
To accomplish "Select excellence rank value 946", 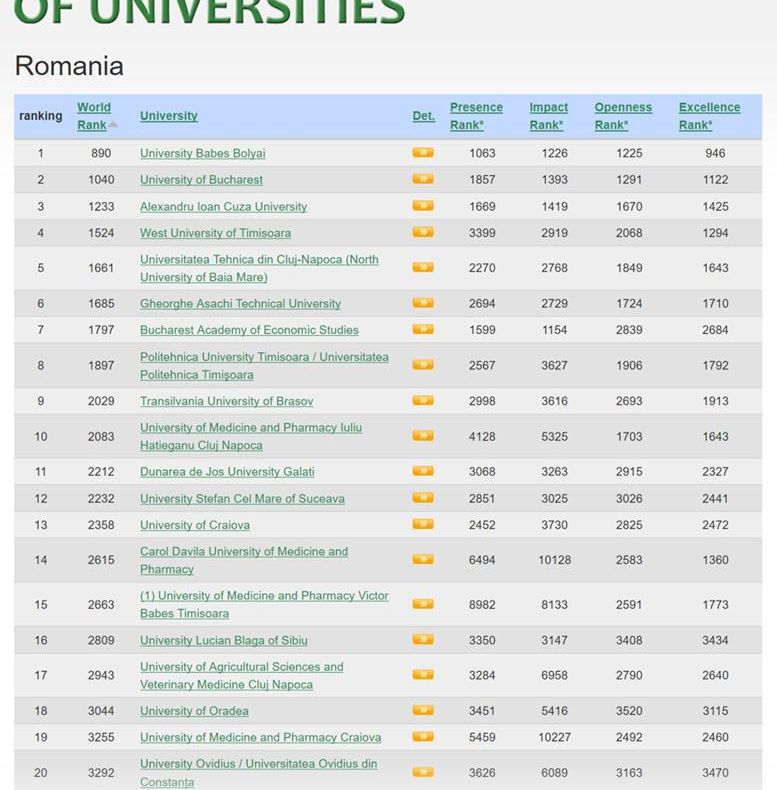I will tap(715, 153).
